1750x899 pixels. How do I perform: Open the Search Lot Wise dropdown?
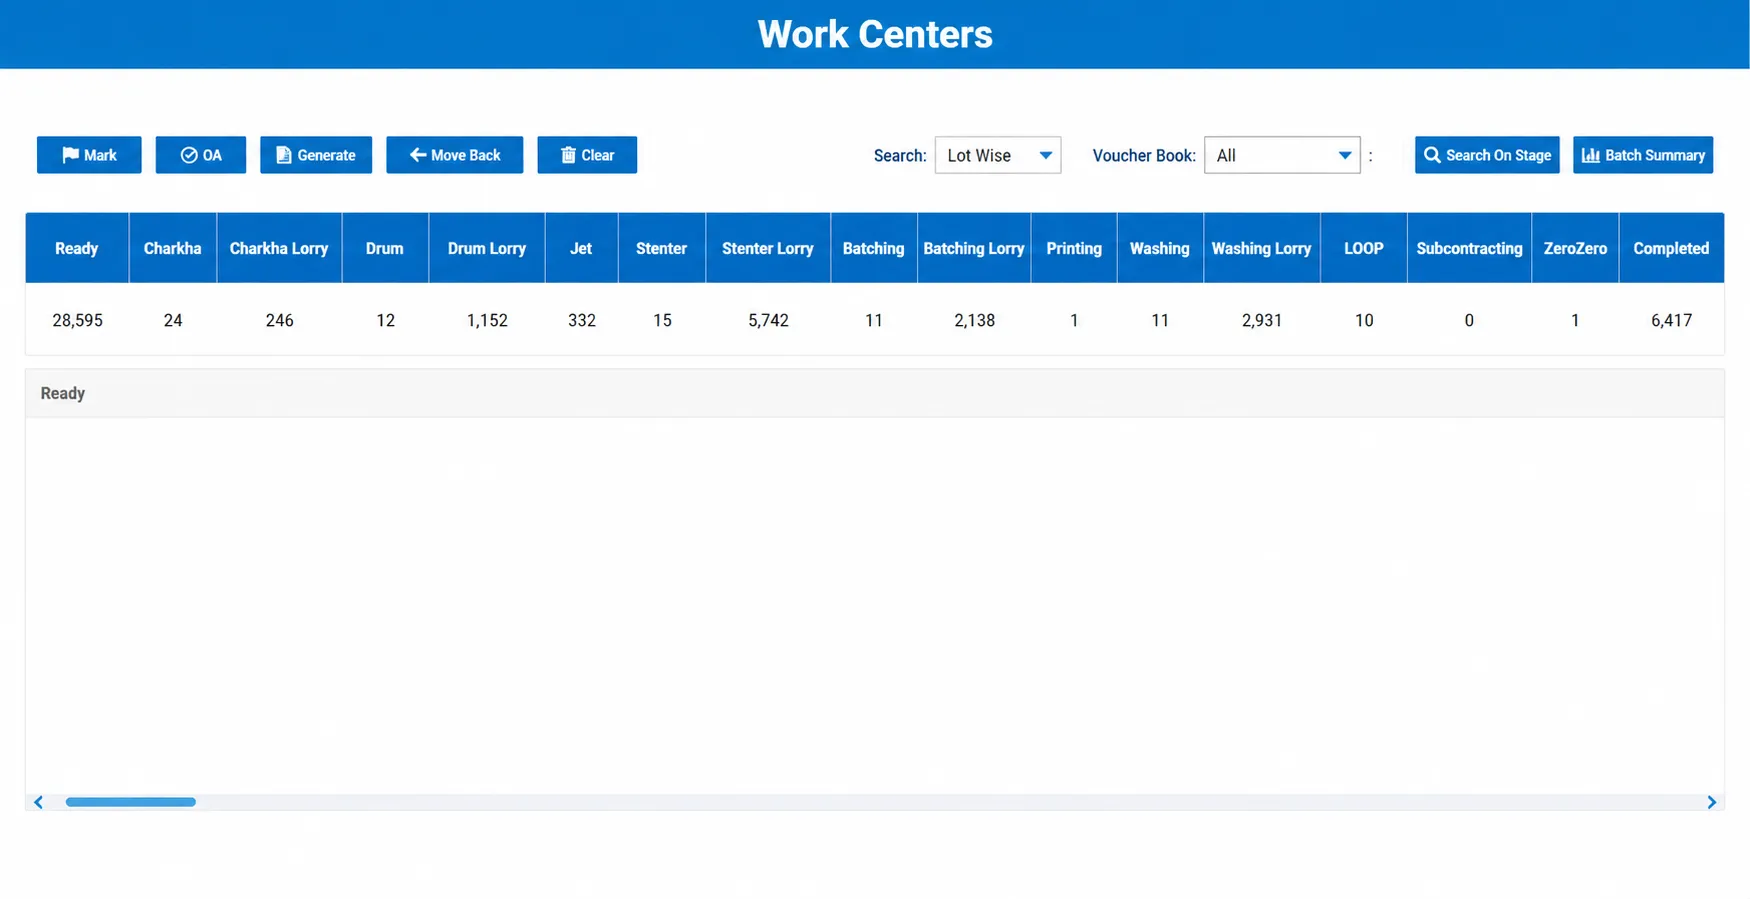pos(998,155)
